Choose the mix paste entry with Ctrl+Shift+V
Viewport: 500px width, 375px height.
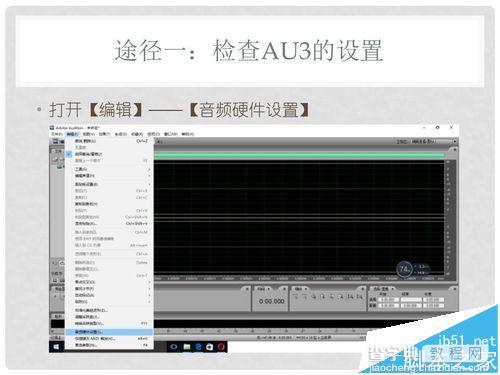(x=109, y=224)
